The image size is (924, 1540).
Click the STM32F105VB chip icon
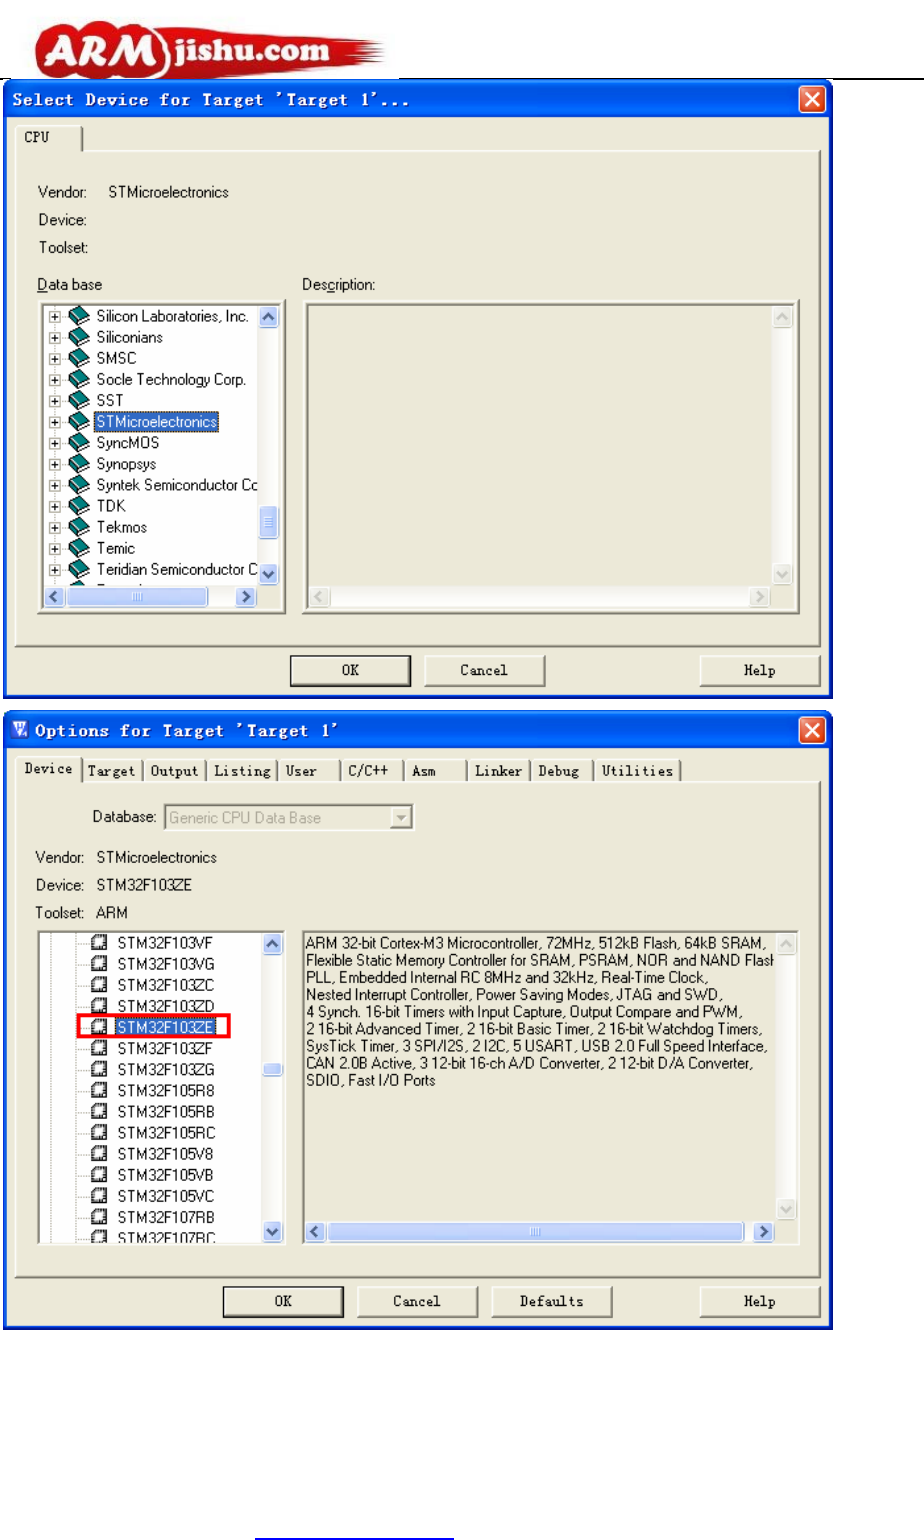(x=99, y=1174)
